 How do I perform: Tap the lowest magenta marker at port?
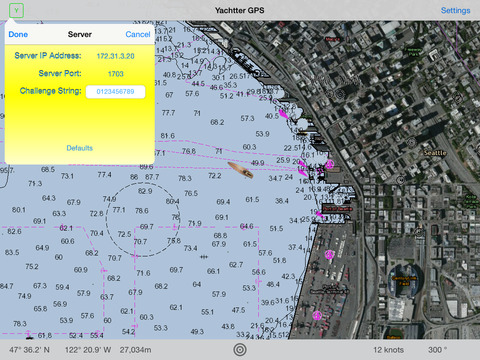(317, 315)
